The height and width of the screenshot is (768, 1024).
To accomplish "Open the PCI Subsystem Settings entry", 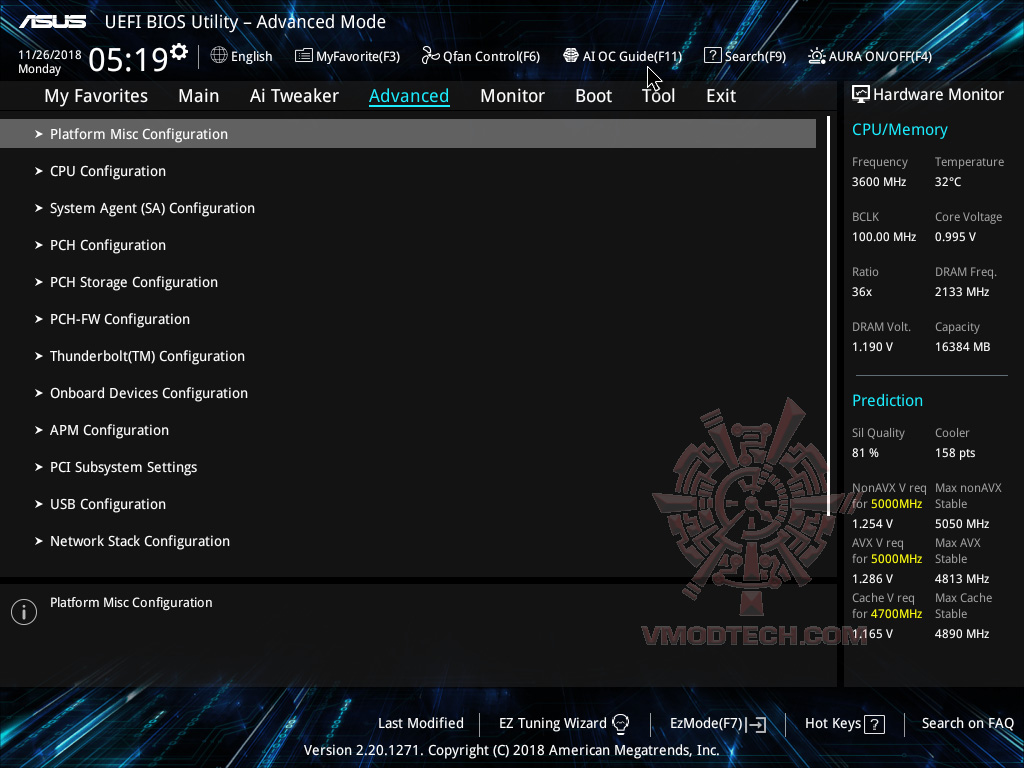I will point(123,468).
